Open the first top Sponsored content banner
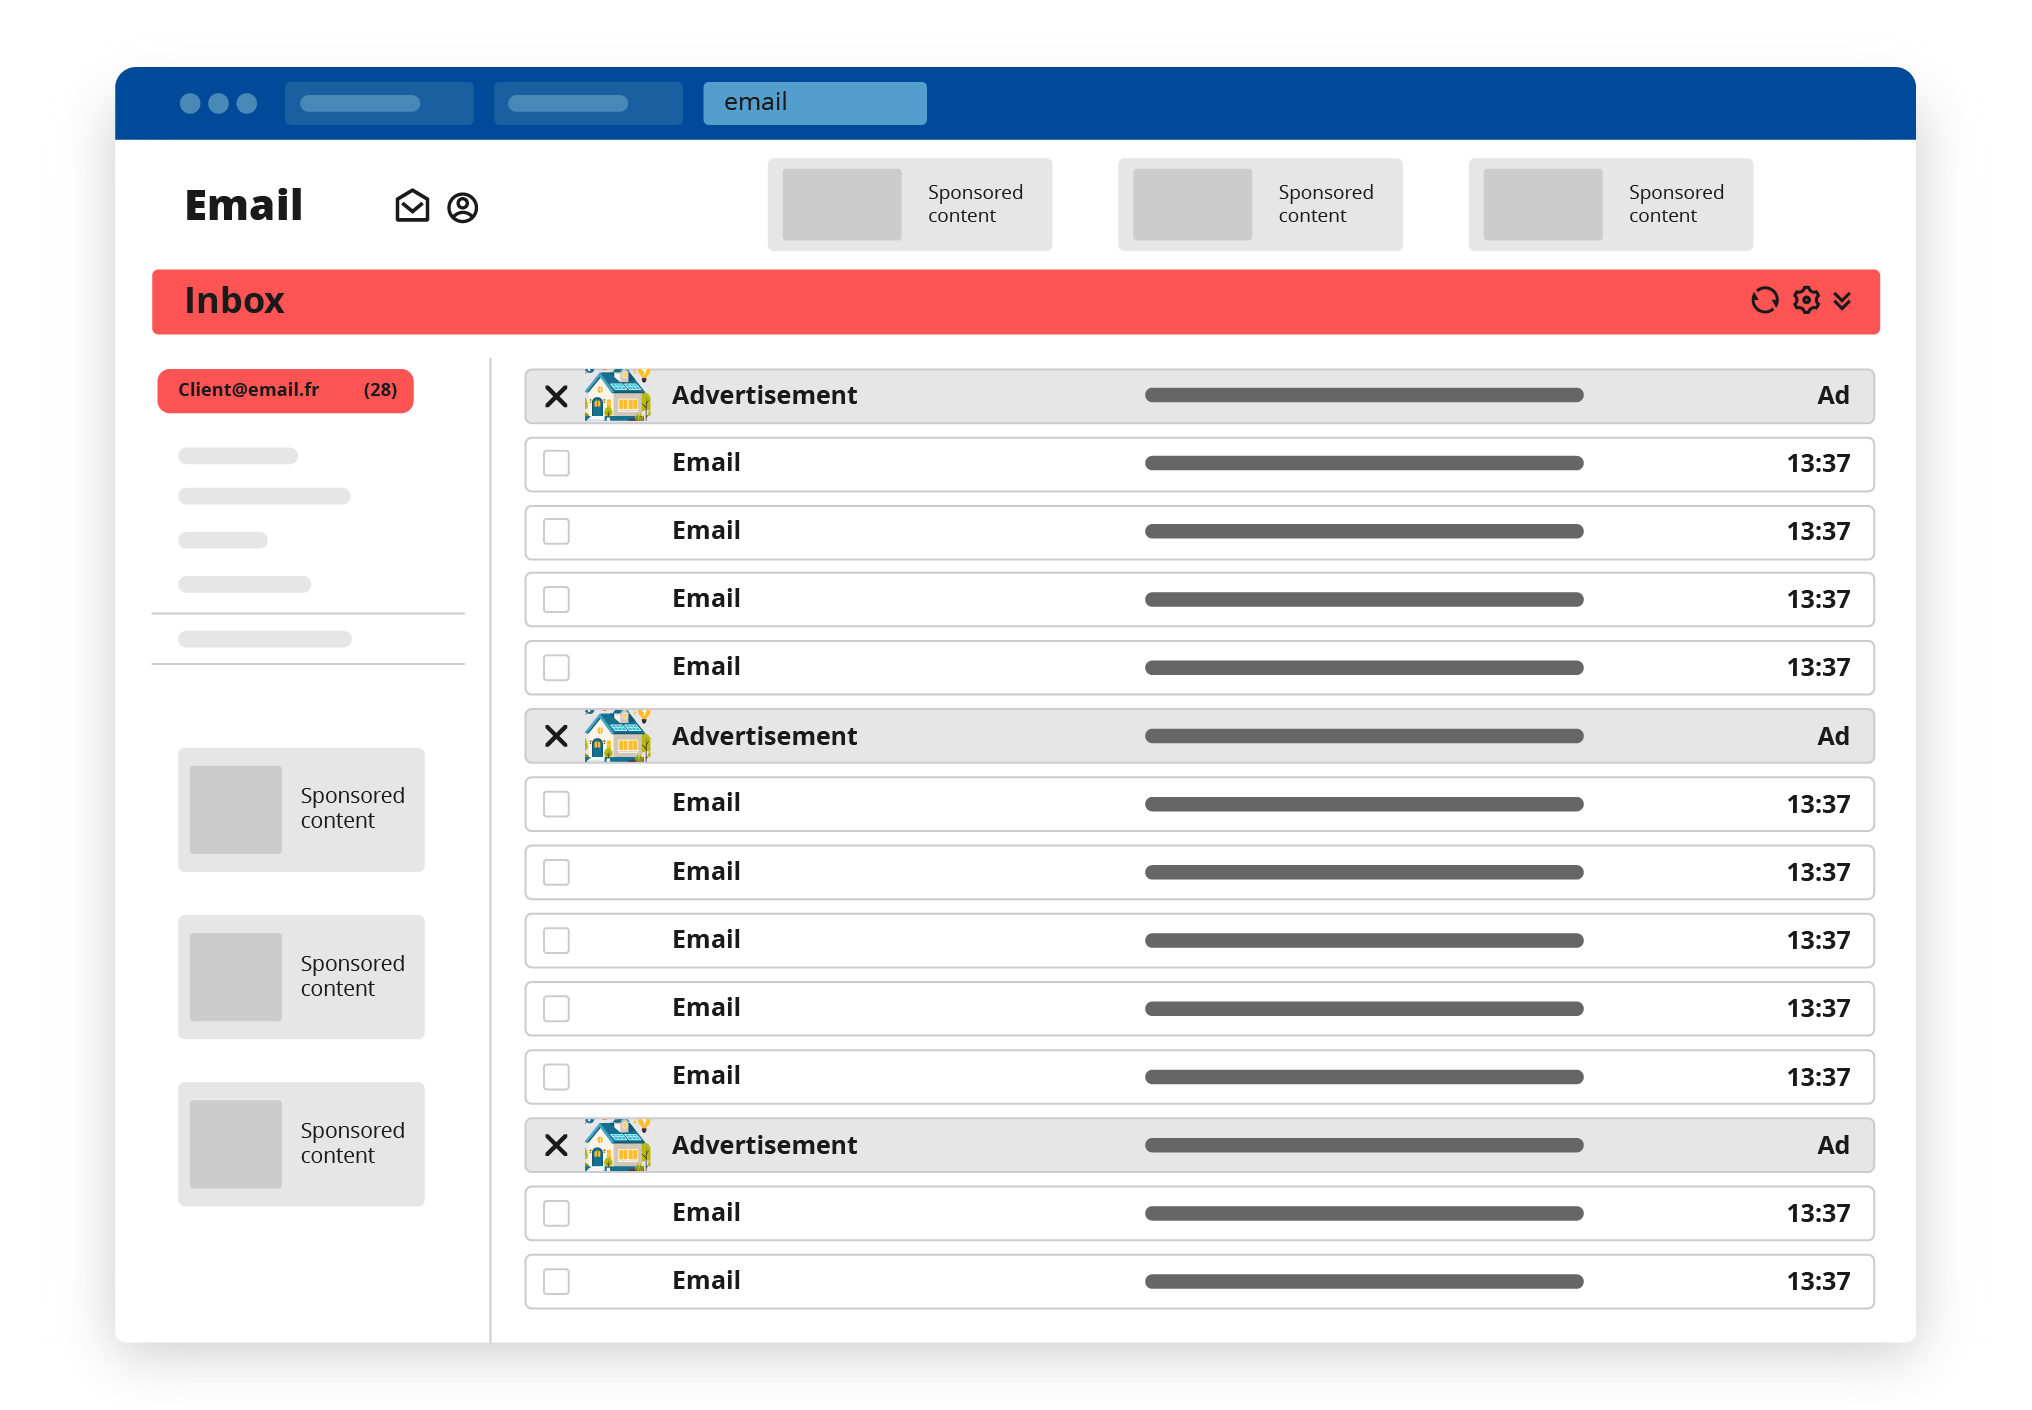The image size is (2032, 1410). click(x=909, y=204)
